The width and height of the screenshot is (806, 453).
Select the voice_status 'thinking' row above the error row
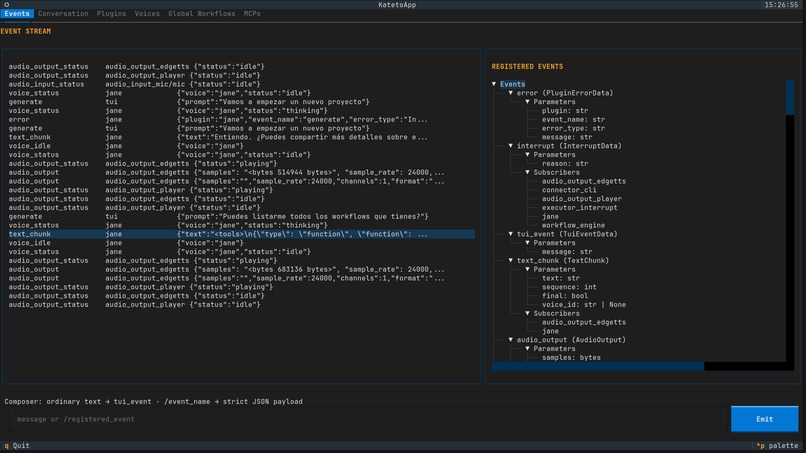pyautogui.click(x=241, y=111)
